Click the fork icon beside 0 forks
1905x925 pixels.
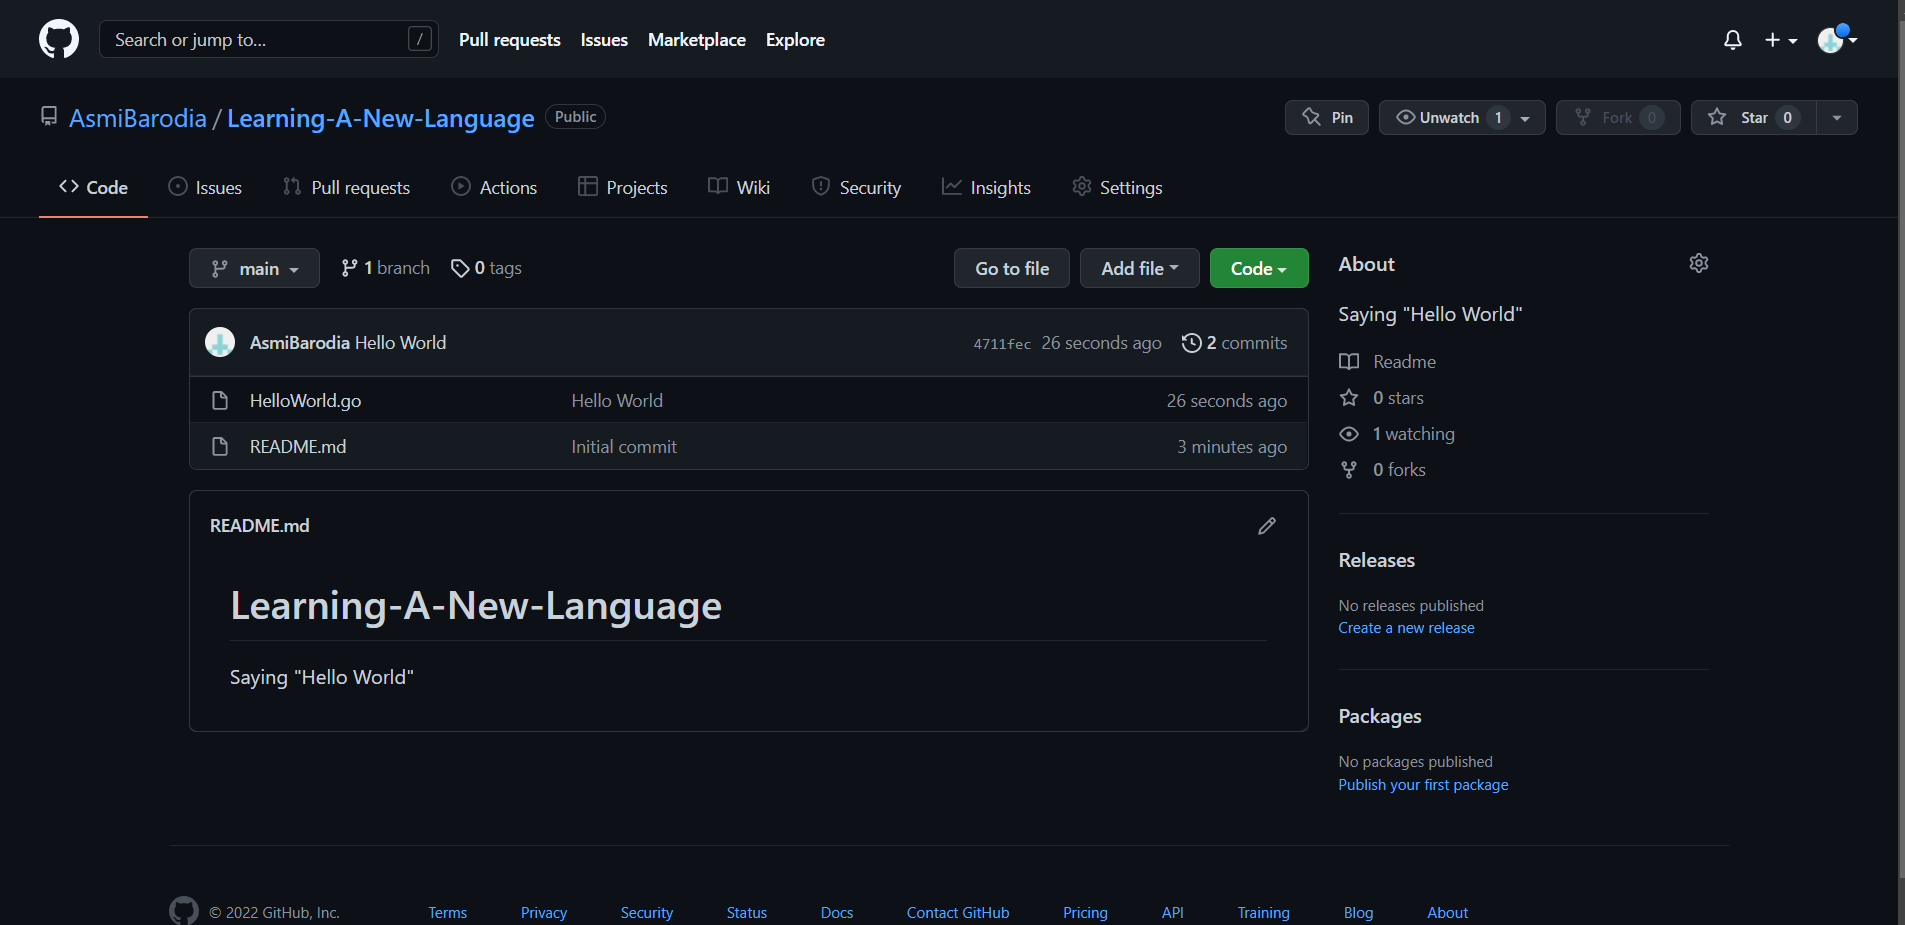1349,470
